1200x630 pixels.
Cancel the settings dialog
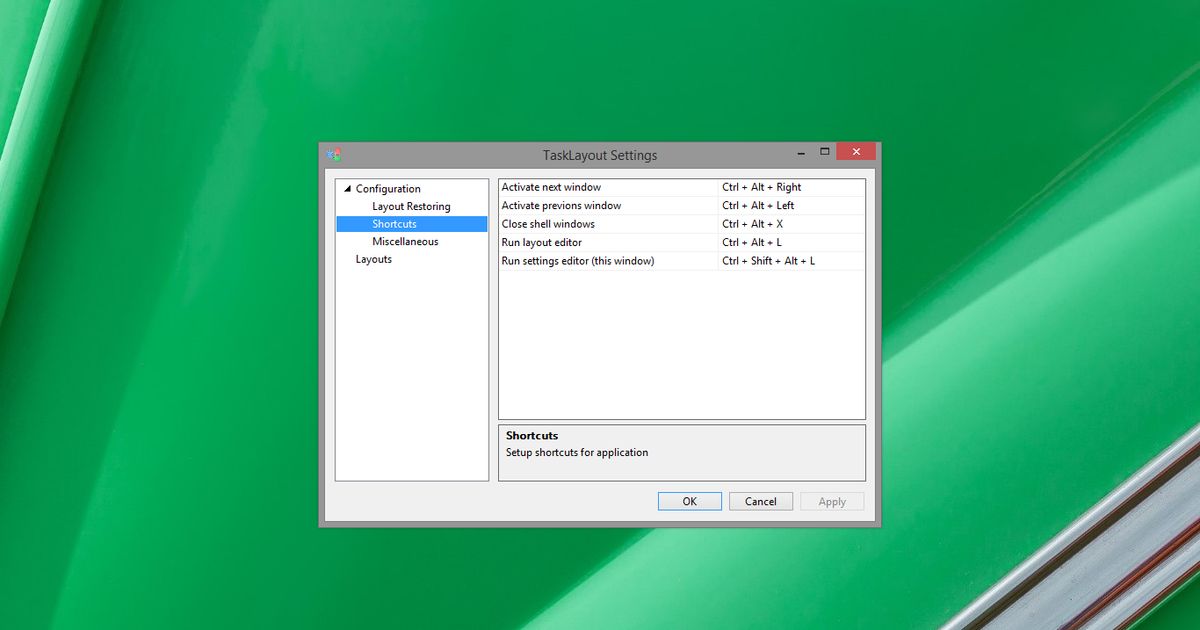[761, 501]
